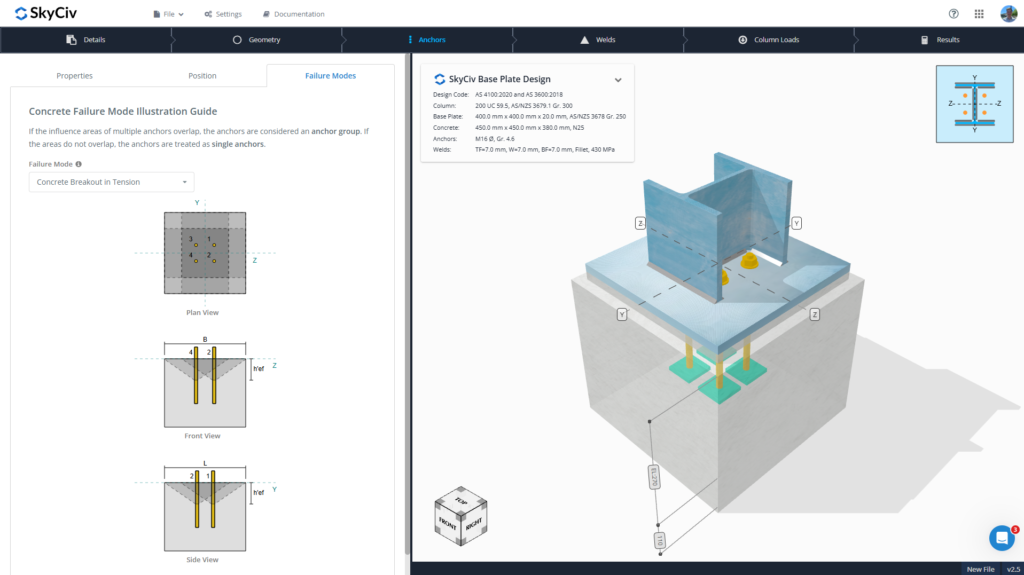This screenshot has height=575, width=1024.
Task: Click the Column '200 UC 59.5' text
Action: (524, 105)
